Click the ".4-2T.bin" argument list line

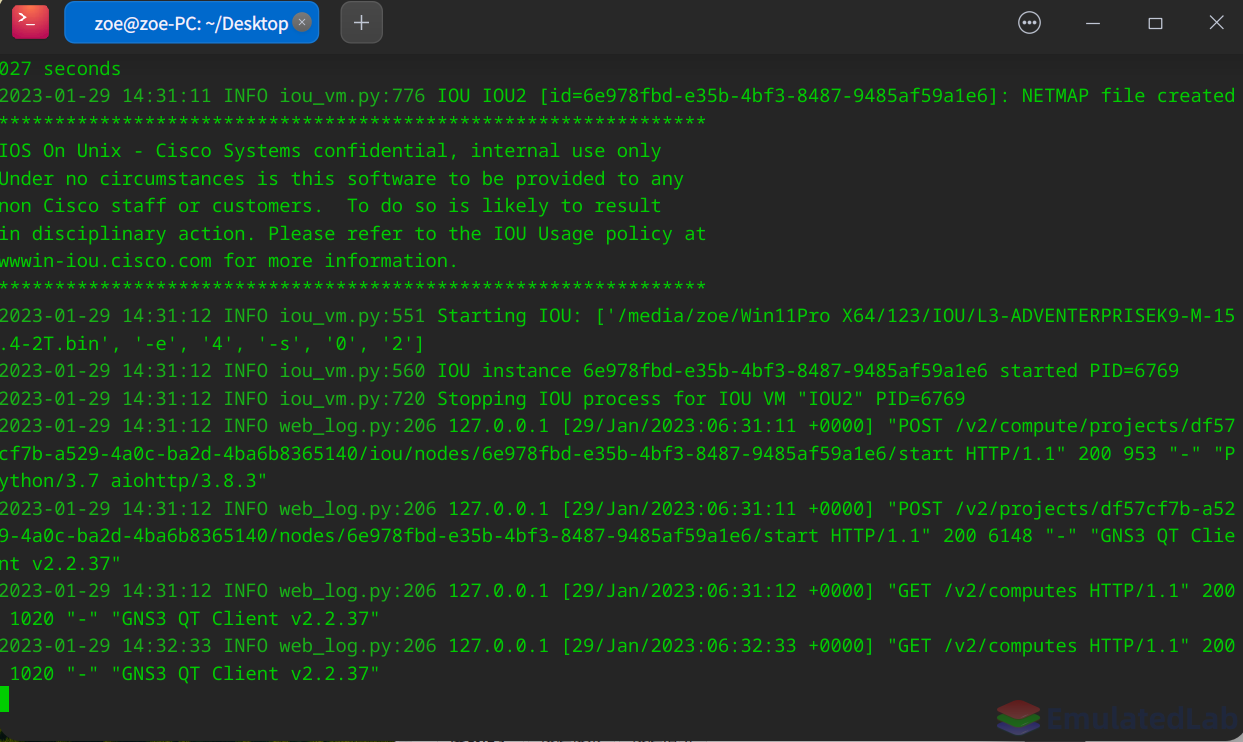tap(212, 344)
